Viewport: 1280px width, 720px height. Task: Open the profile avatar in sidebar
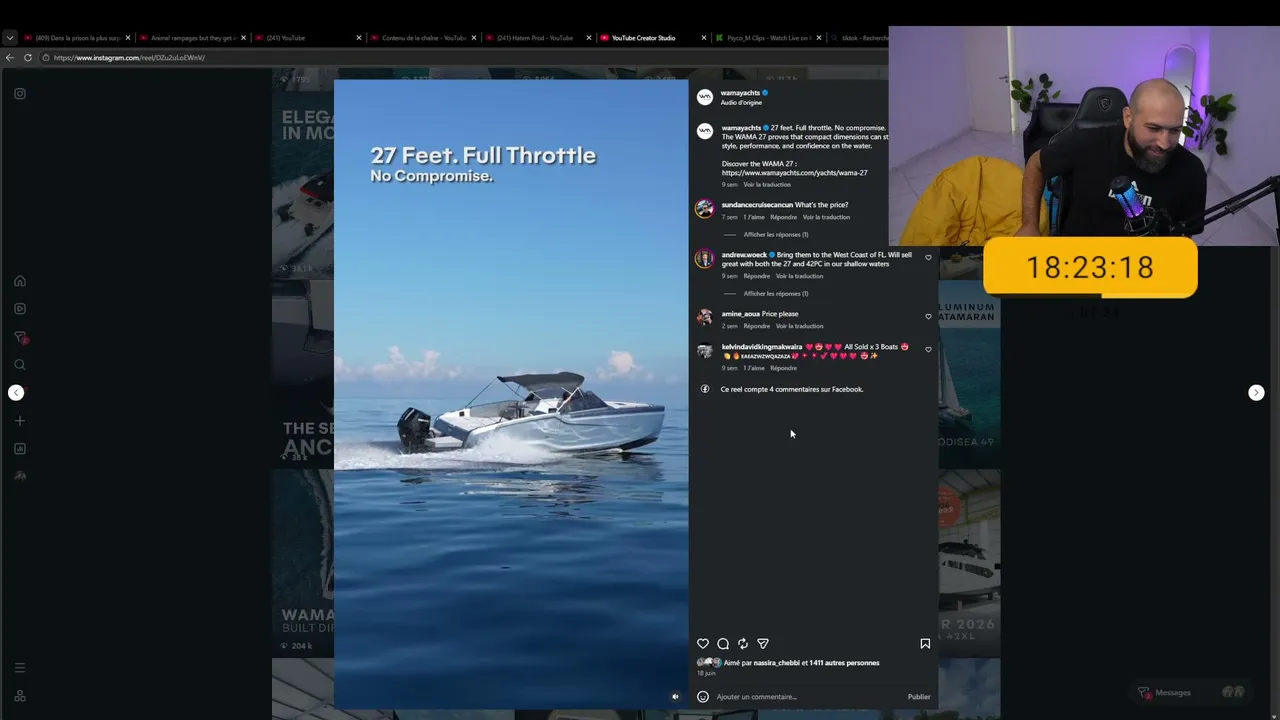[x=20, y=477]
